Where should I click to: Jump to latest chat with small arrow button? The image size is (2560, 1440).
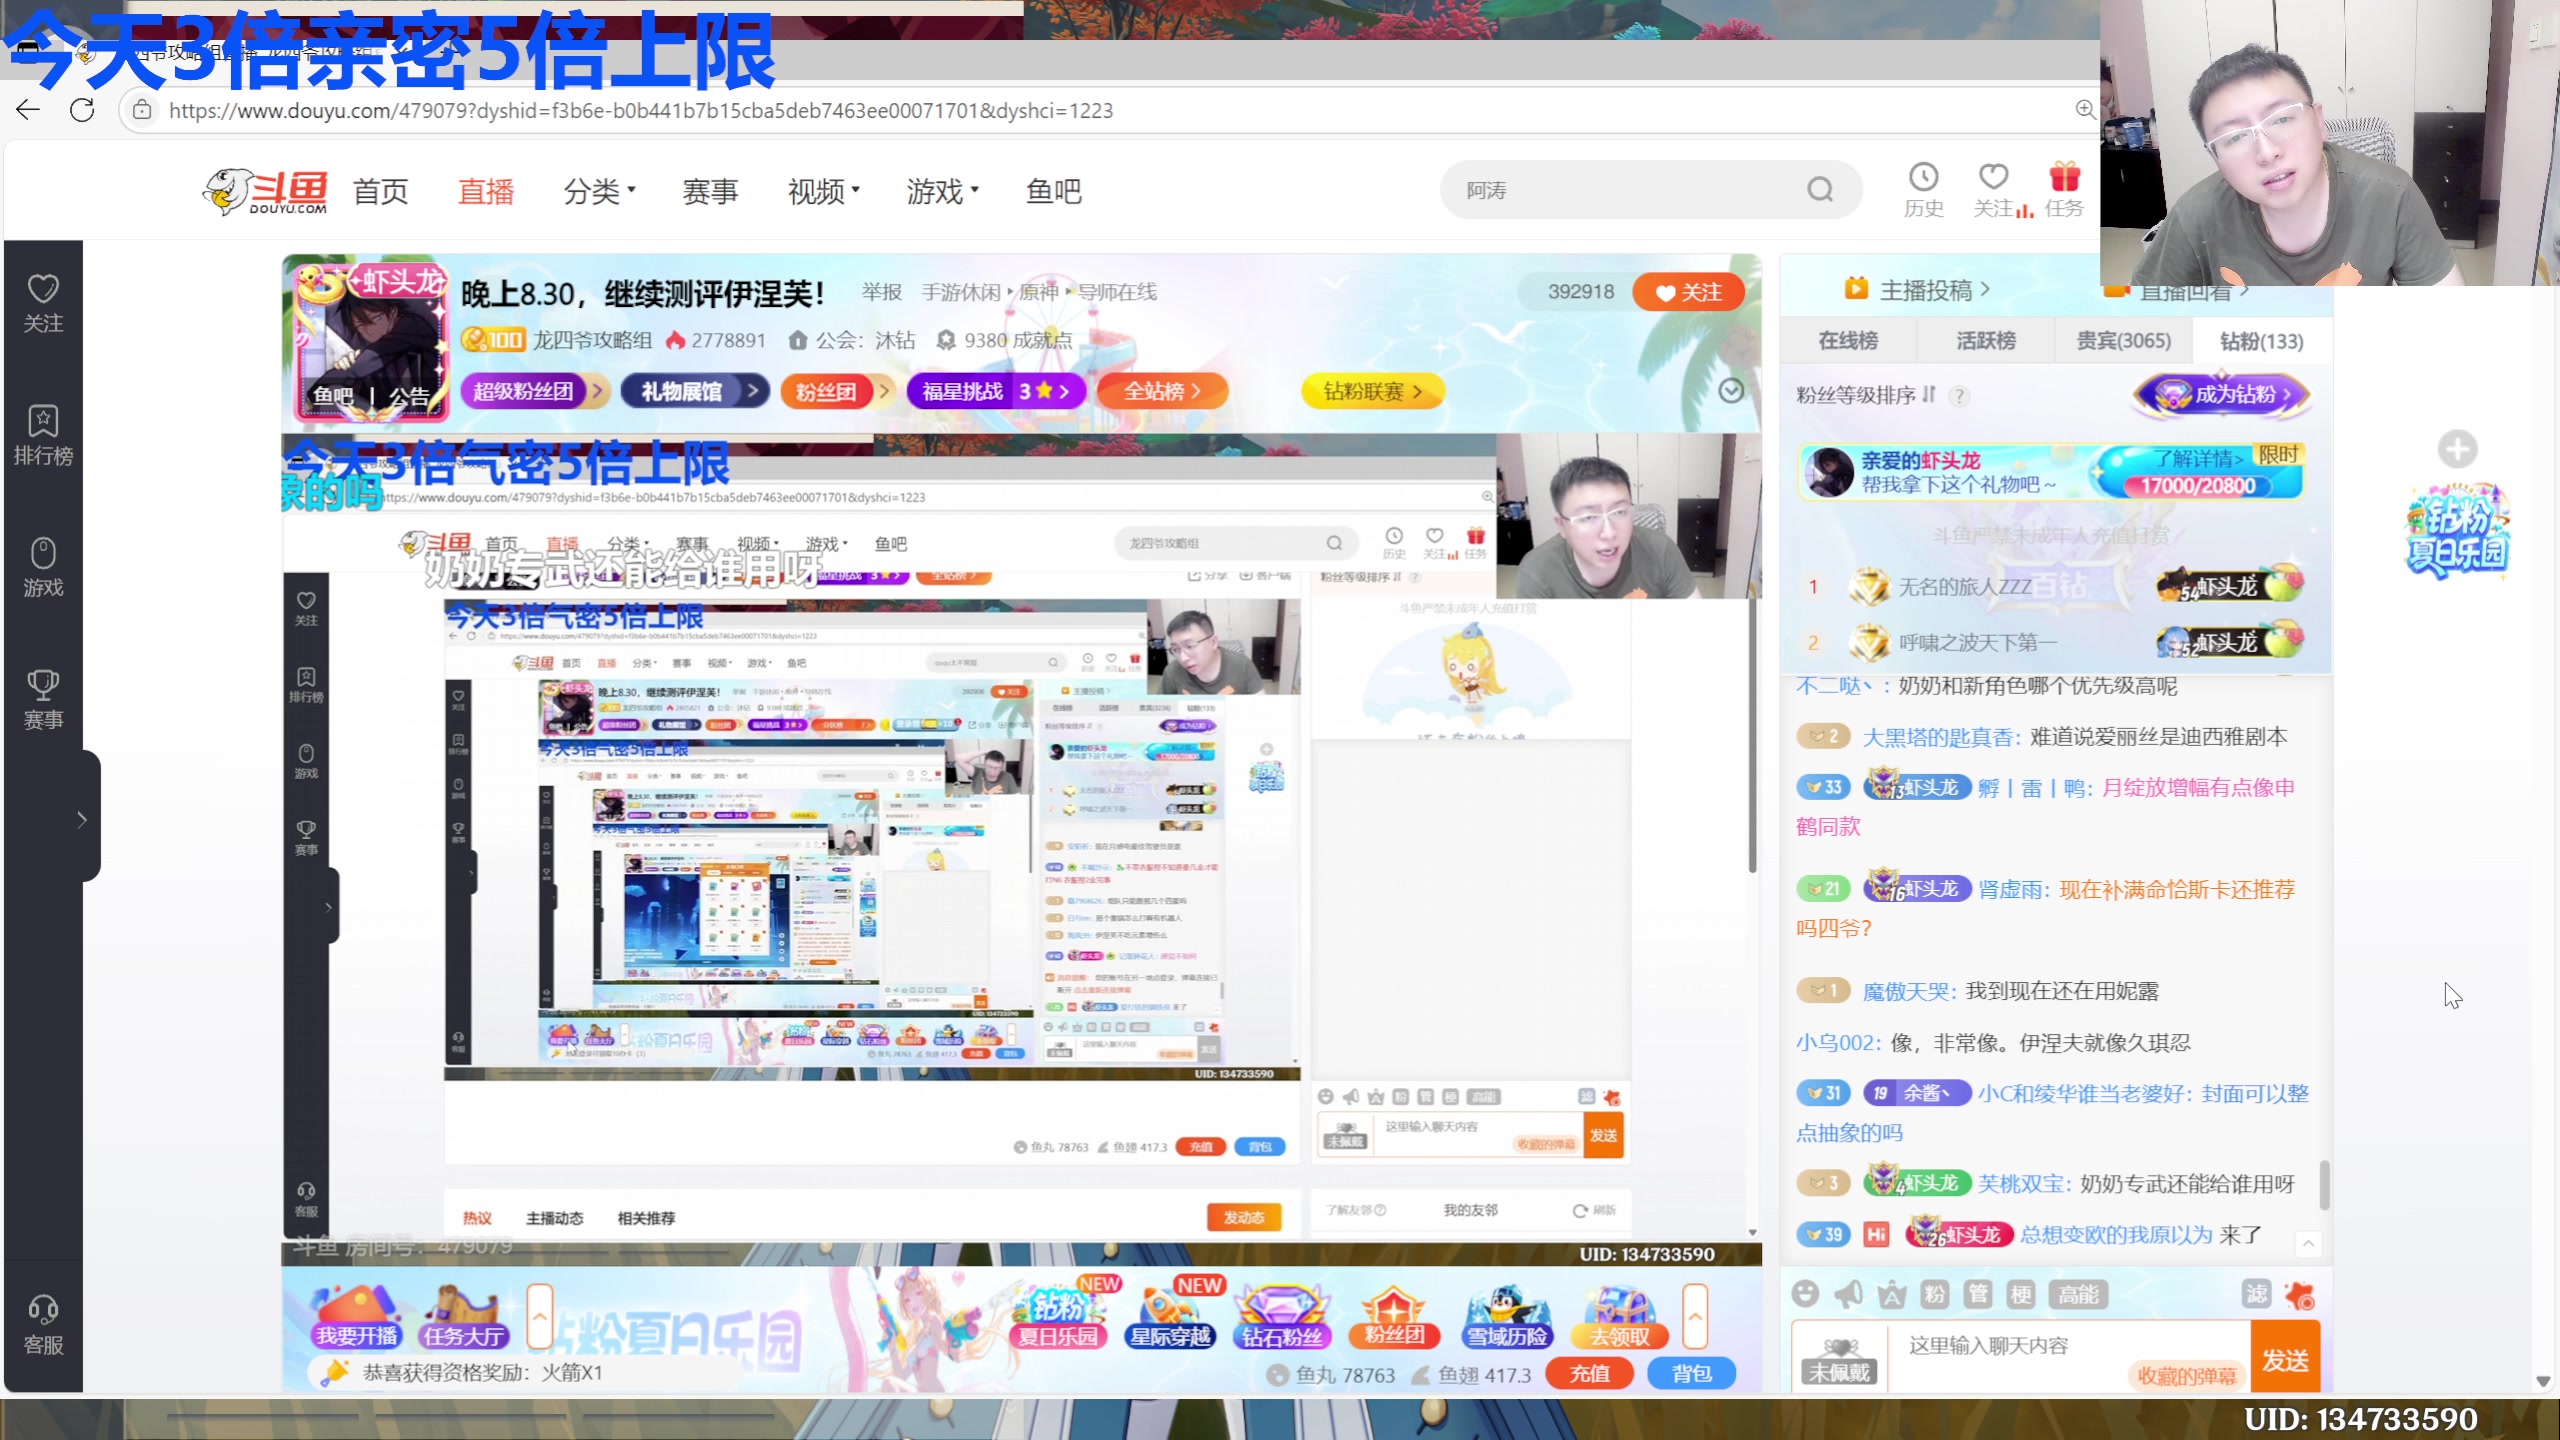[x=2309, y=1243]
